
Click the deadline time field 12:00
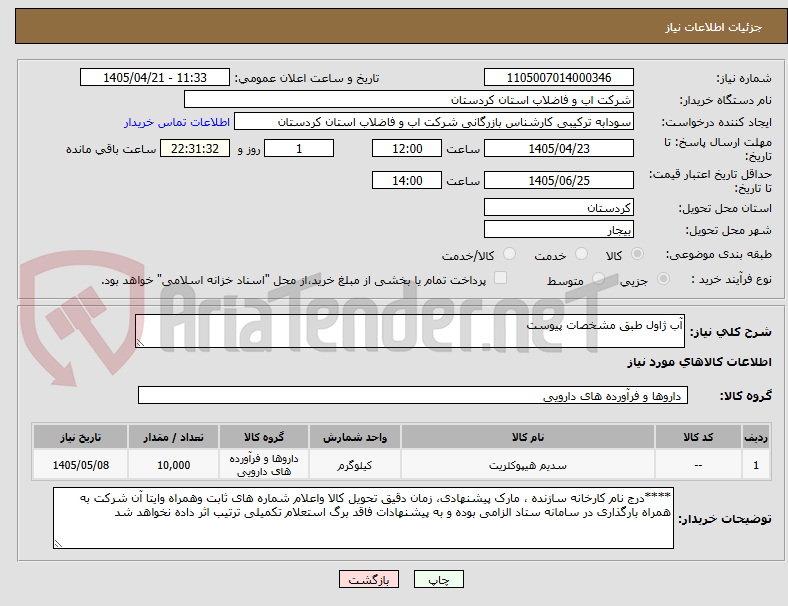407,149
